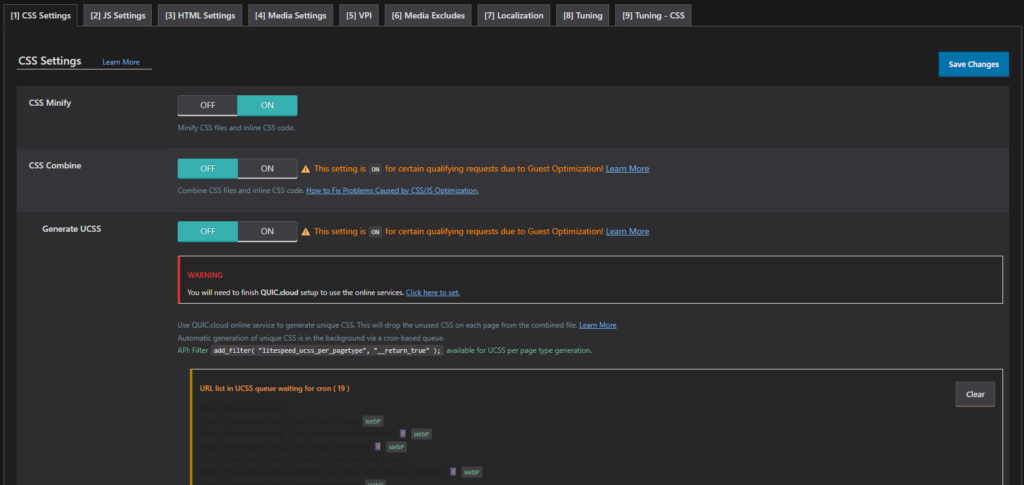The height and width of the screenshot is (485, 1024).
Task: Click the add_filter litespeed_ucss_per_pagetype code snippet
Action: [x=327, y=351]
